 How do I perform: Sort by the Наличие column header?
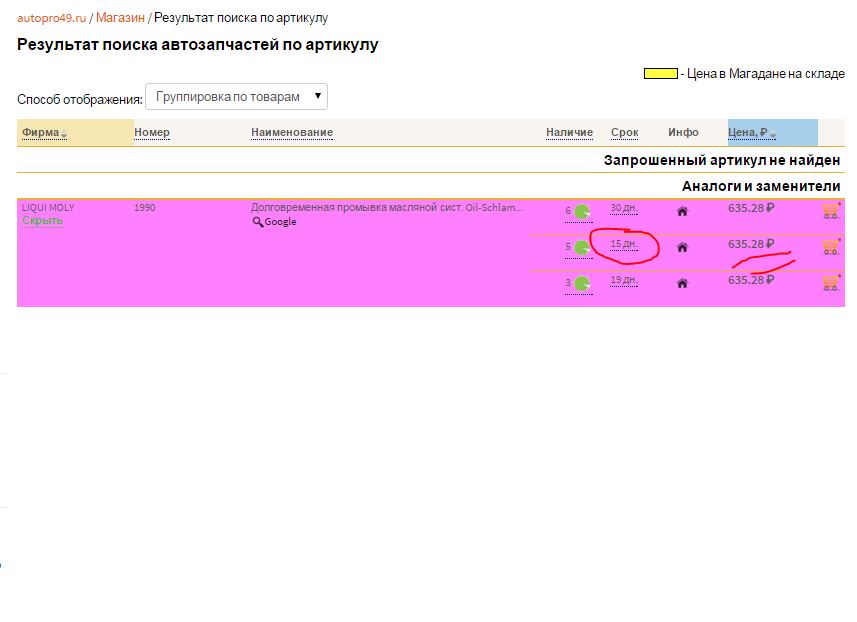pyautogui.click(x=569, y=133)
